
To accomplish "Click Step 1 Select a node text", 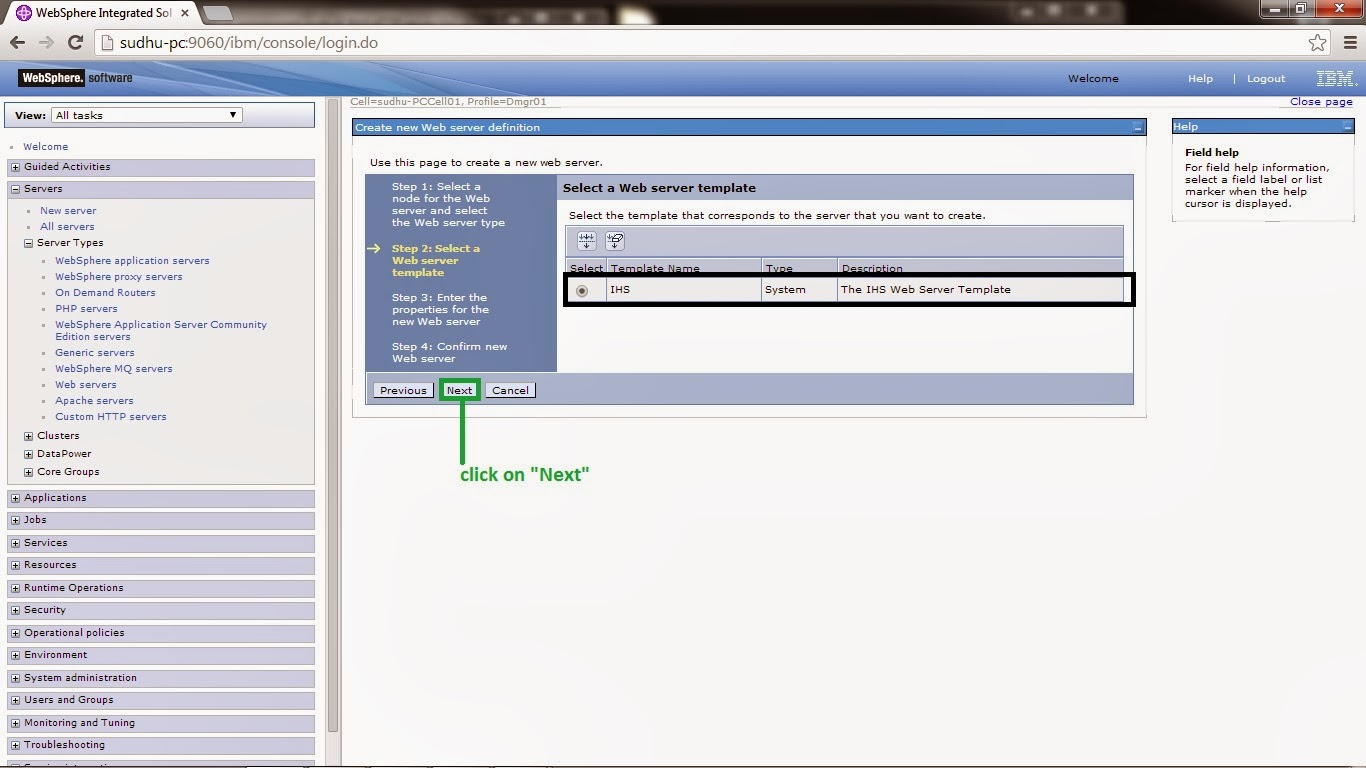I will pyautogui.click(x=448, y=205).
